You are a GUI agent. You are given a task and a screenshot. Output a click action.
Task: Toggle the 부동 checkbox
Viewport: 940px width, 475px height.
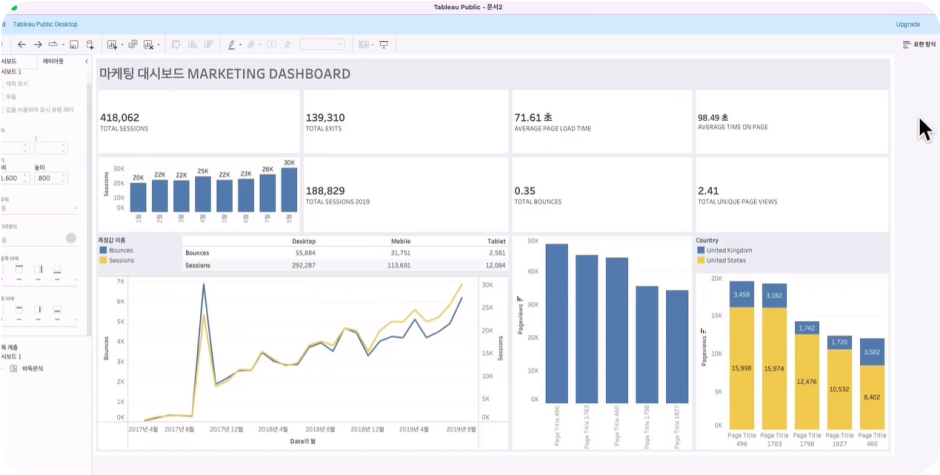2,97
